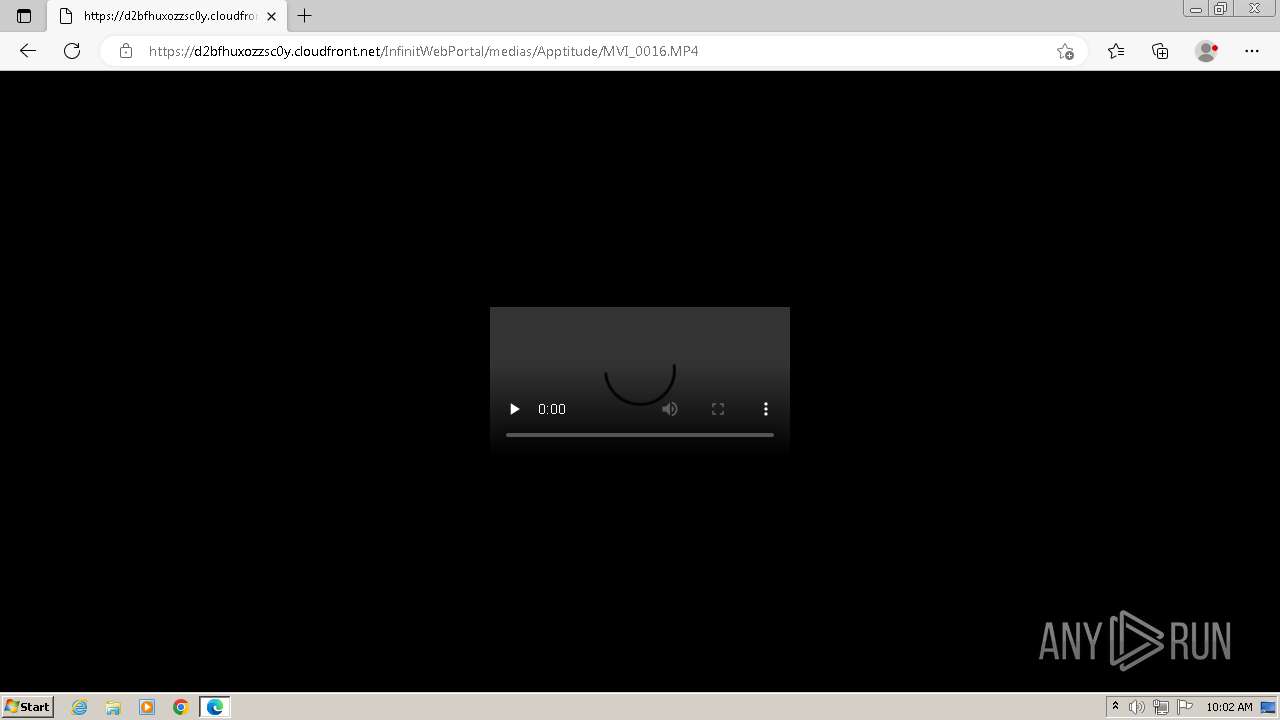Click the address bar URL field

[595, 51]
